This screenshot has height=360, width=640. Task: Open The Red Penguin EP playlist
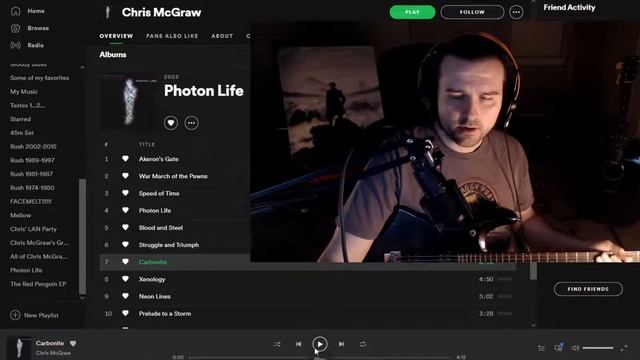pyautogui.click(x=38, y=284)
